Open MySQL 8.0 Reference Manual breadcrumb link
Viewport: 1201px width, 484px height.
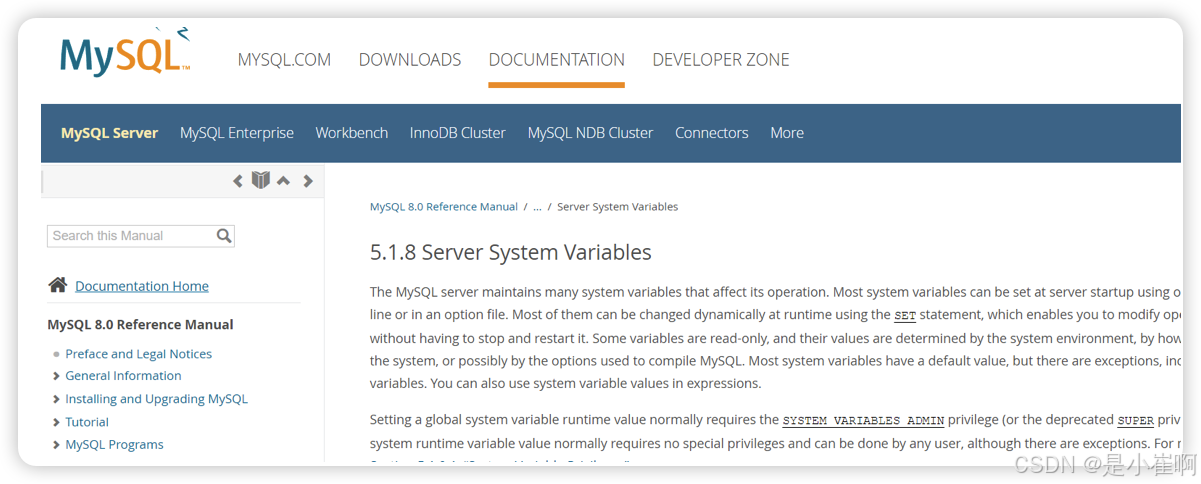(x=444, y=207)
